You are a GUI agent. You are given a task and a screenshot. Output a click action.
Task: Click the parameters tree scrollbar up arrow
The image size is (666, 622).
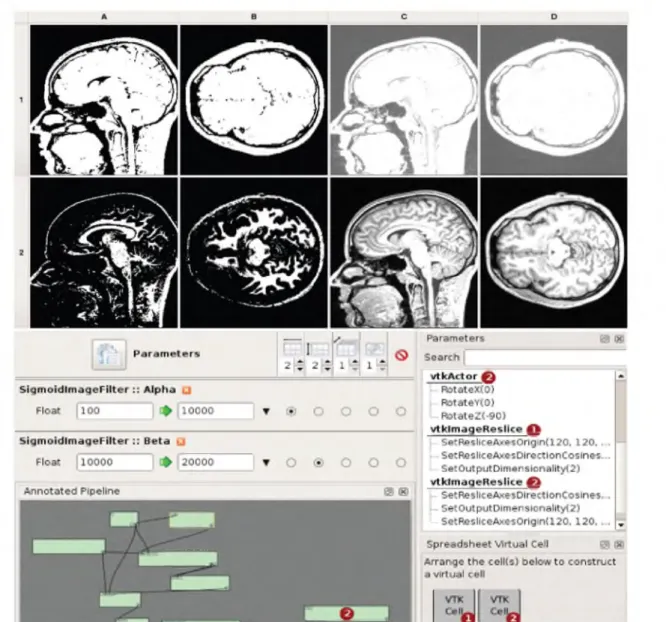coord(621,375)
